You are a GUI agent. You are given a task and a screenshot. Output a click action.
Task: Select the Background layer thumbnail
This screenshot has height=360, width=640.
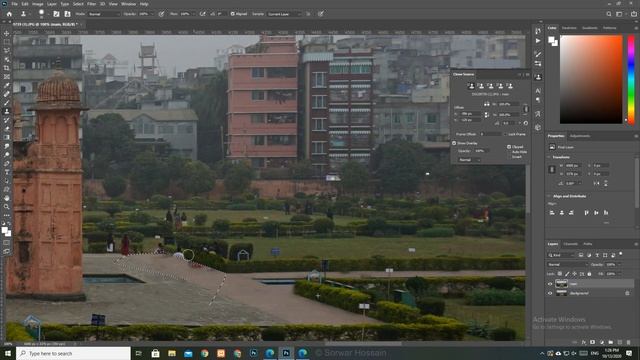(x=561, y=293)
